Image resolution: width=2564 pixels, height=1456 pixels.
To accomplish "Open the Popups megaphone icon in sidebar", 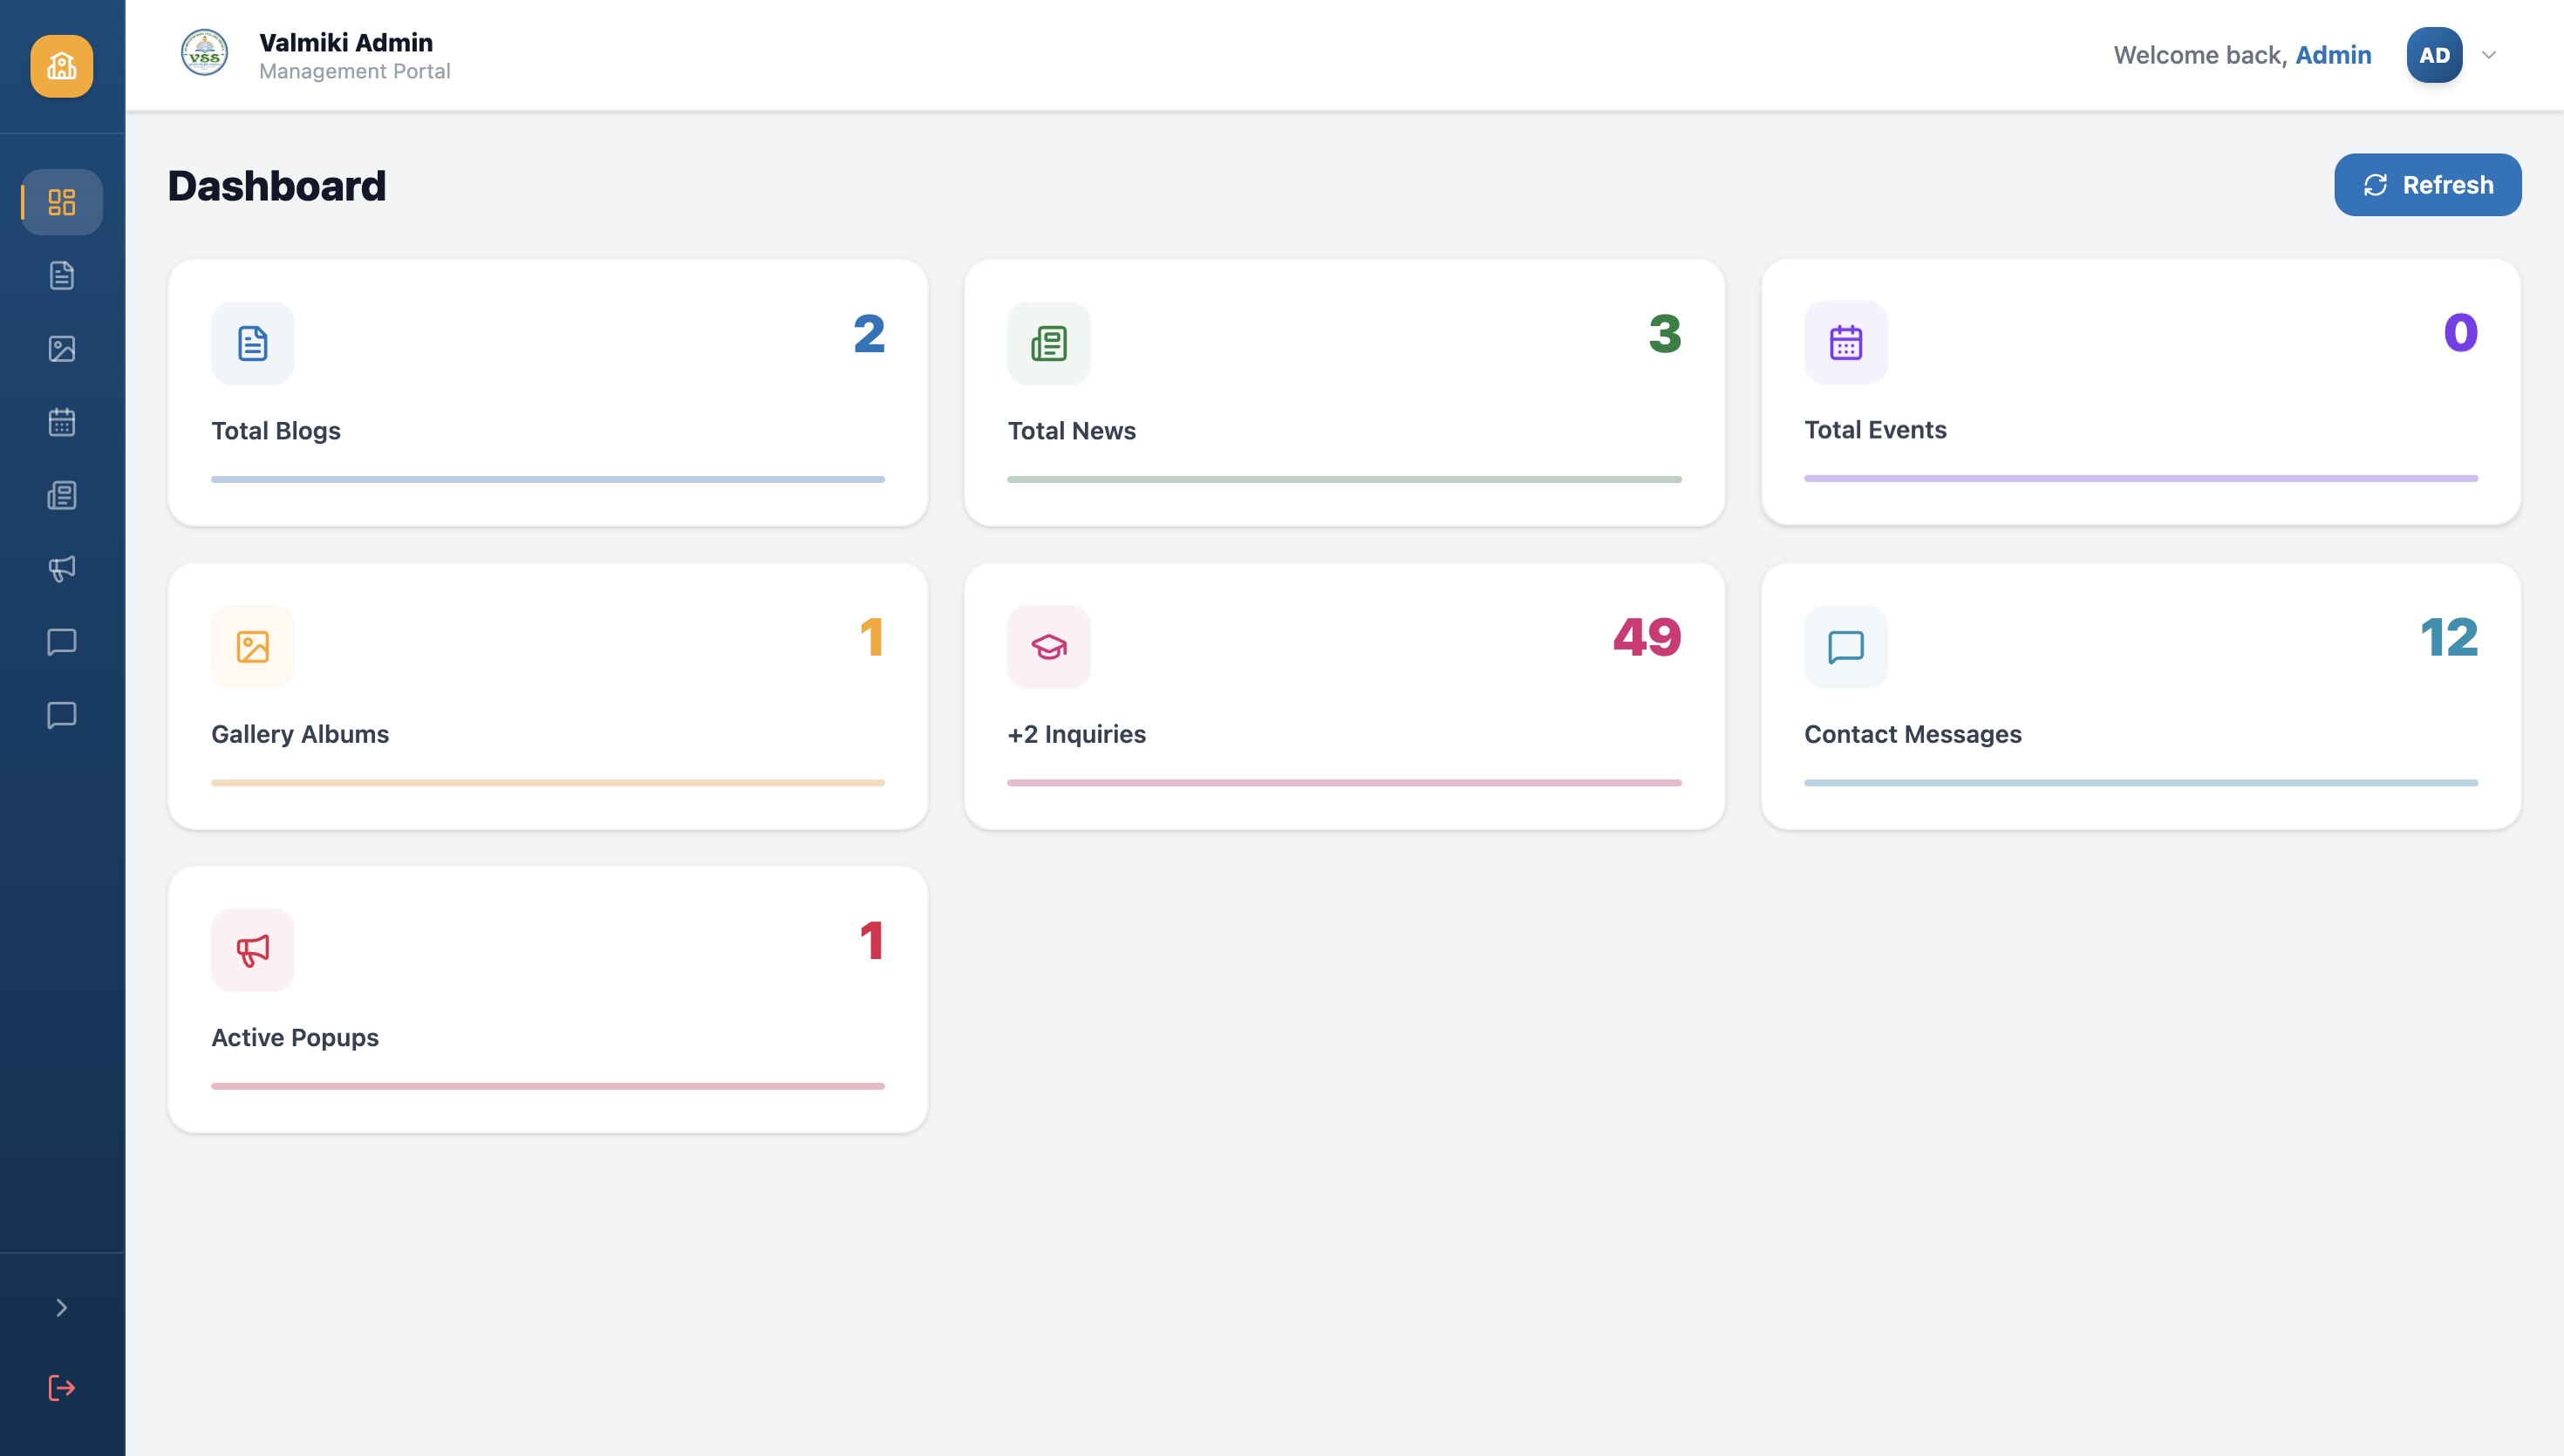I will pos(62,568).
